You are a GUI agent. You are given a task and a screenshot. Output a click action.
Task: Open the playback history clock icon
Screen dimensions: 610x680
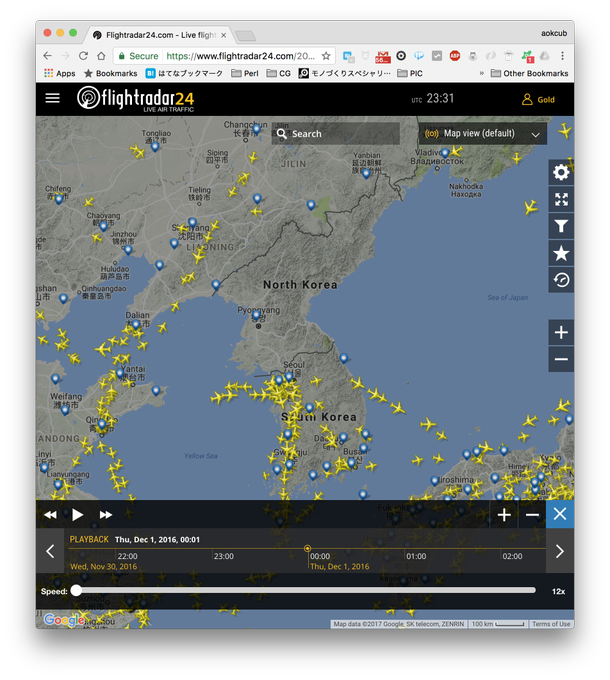pyautogui.click(x=561, y=280)
